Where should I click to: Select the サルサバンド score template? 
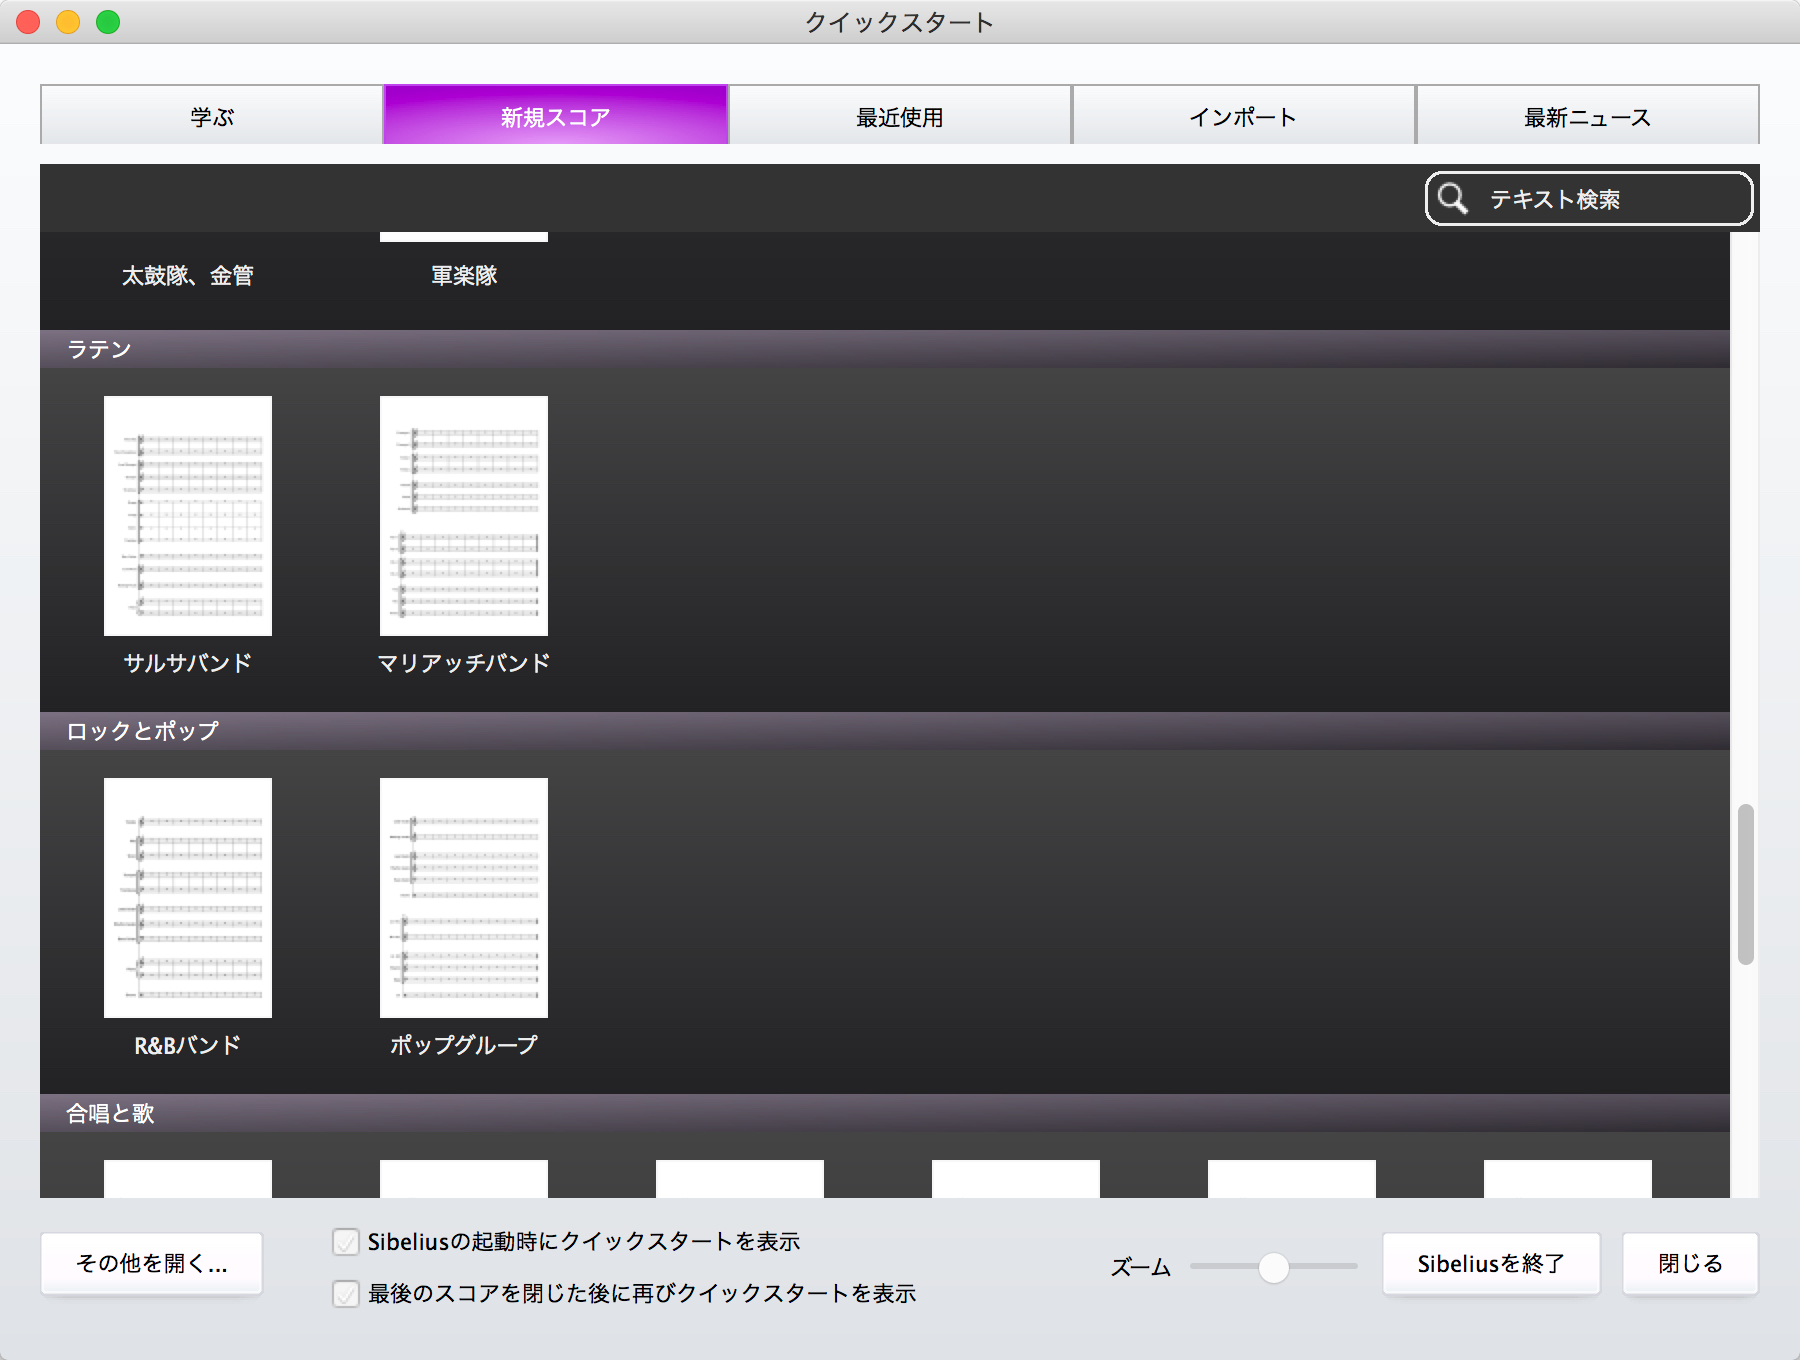coord(188,516)
